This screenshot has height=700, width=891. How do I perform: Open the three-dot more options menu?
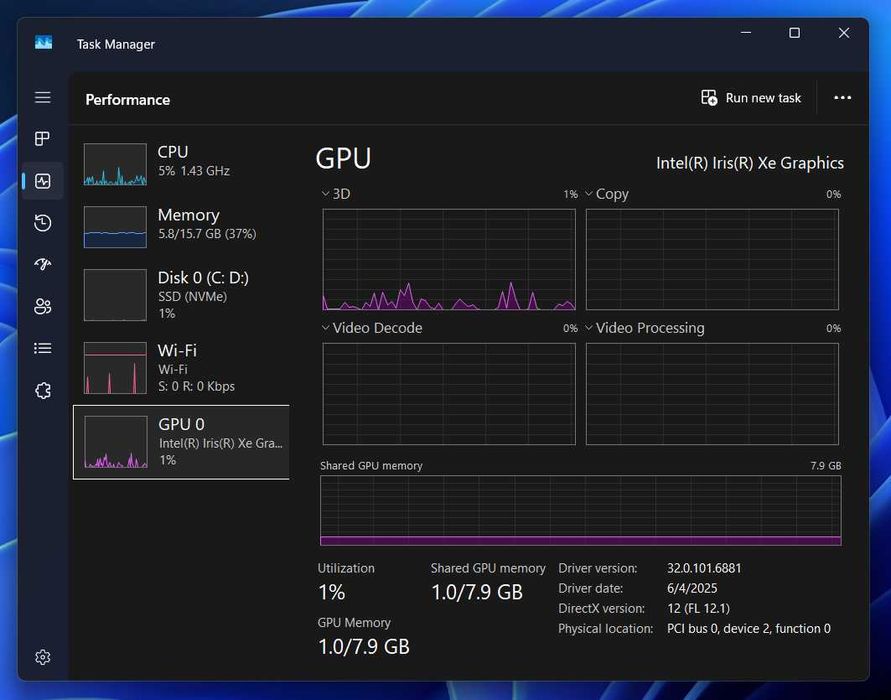click(x=842, y=98)
